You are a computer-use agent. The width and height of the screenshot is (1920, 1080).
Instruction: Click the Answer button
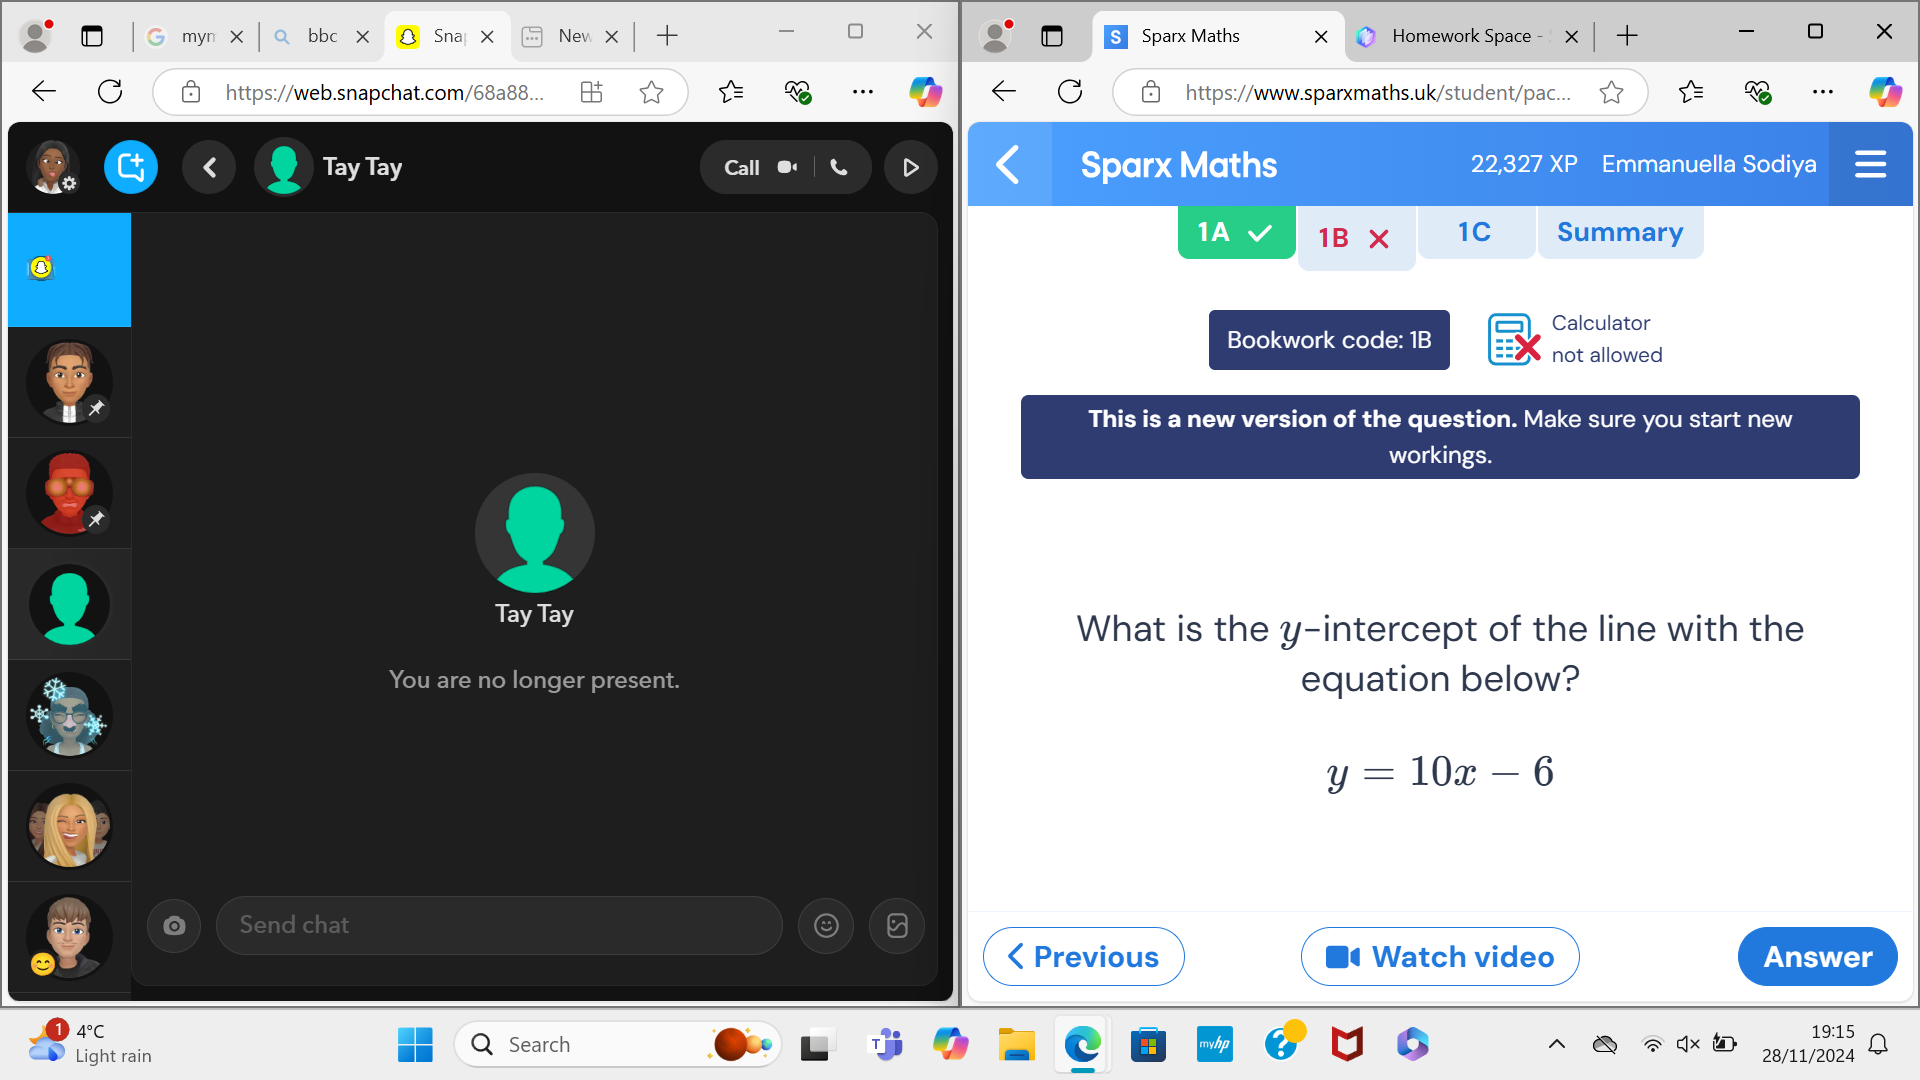click(x=1817, y=957)
